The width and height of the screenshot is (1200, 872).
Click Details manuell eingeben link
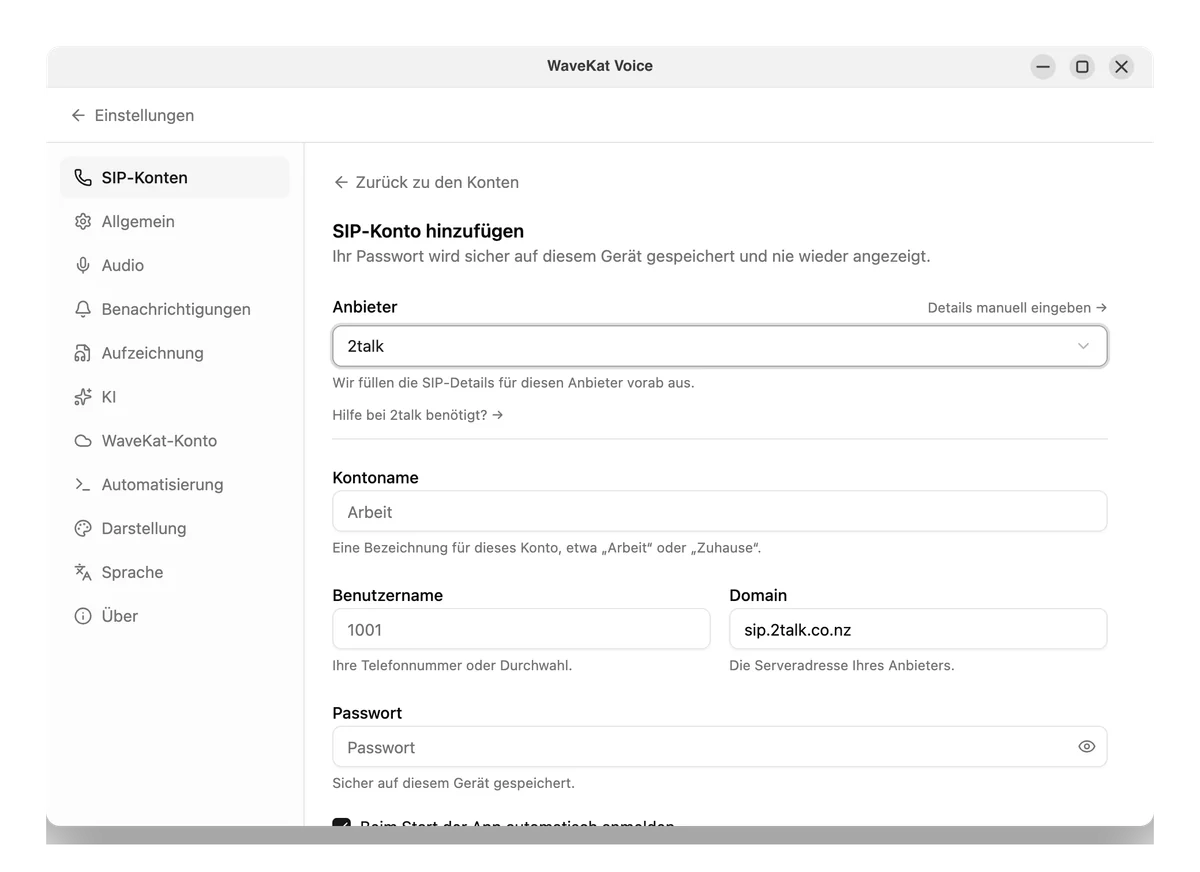click(x=1017, y=308)
